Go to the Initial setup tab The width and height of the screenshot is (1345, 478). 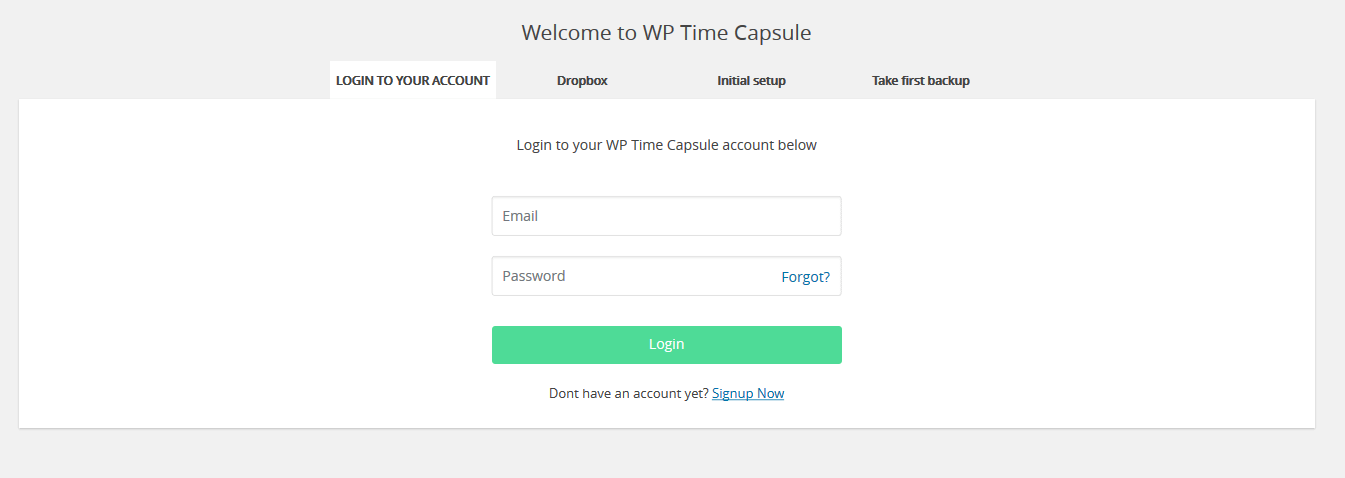coord(751,80)
